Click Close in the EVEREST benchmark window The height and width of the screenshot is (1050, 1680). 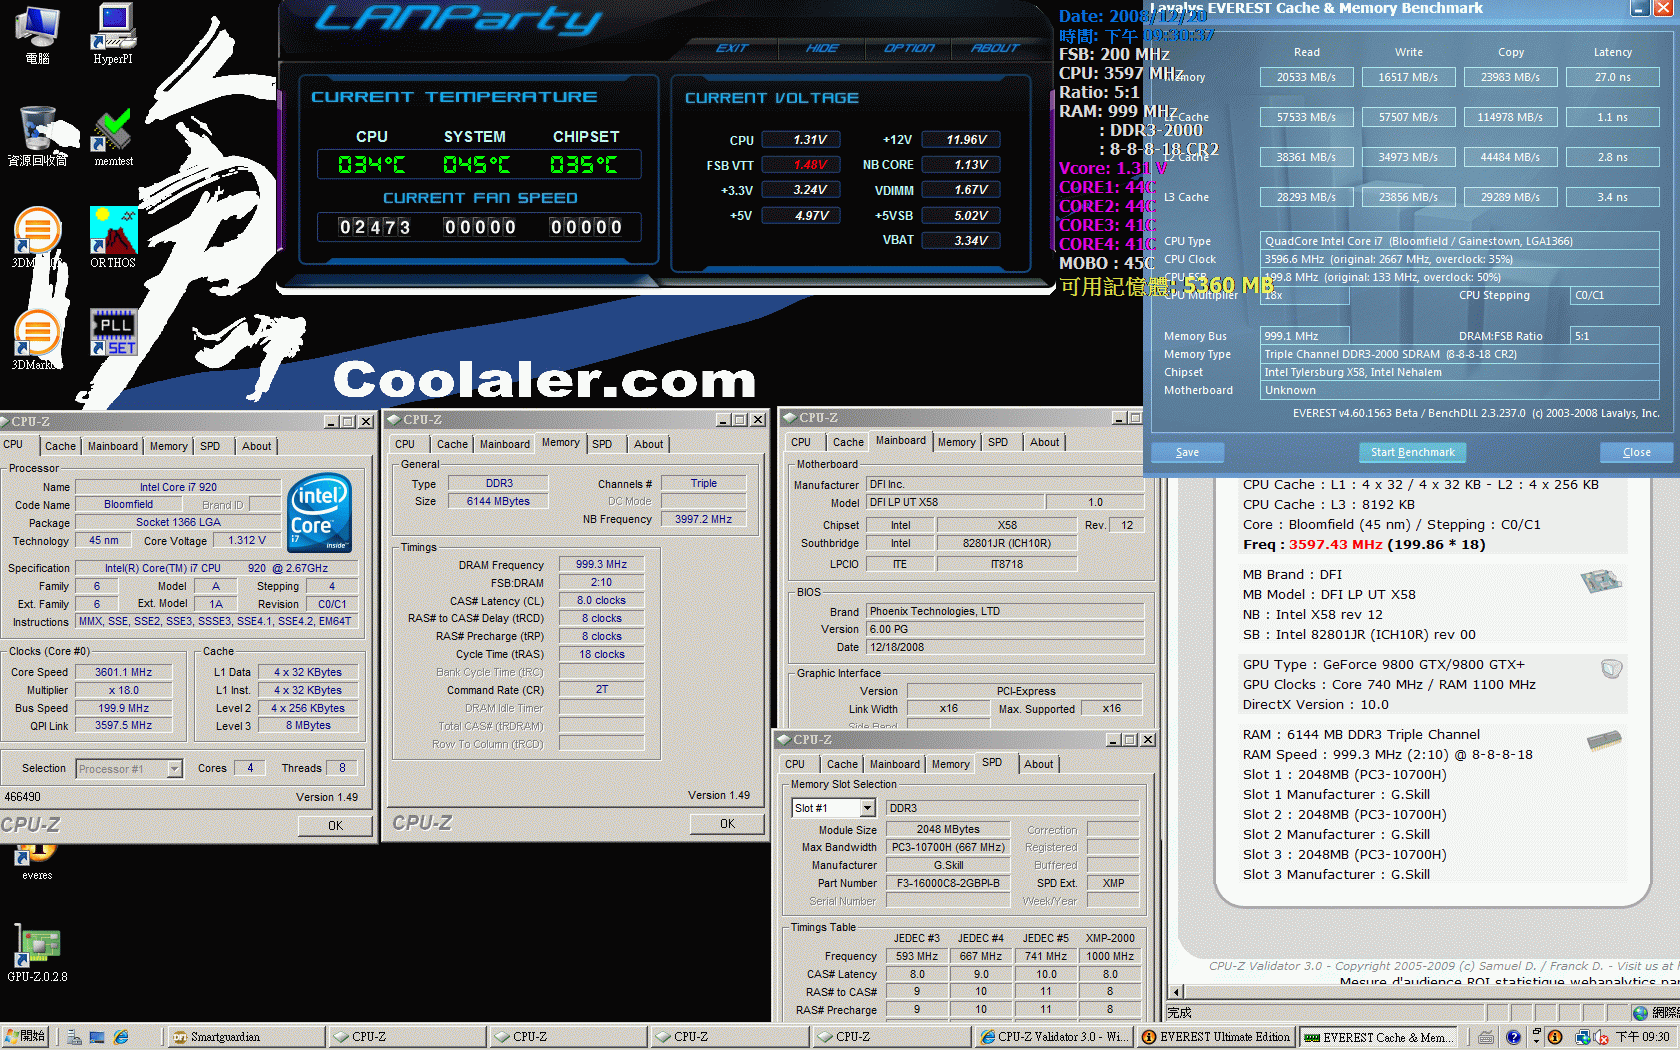click(1637, 452)
